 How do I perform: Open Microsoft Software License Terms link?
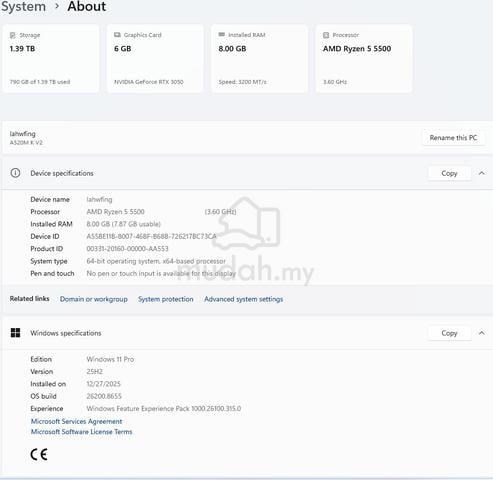pos(81,432)
